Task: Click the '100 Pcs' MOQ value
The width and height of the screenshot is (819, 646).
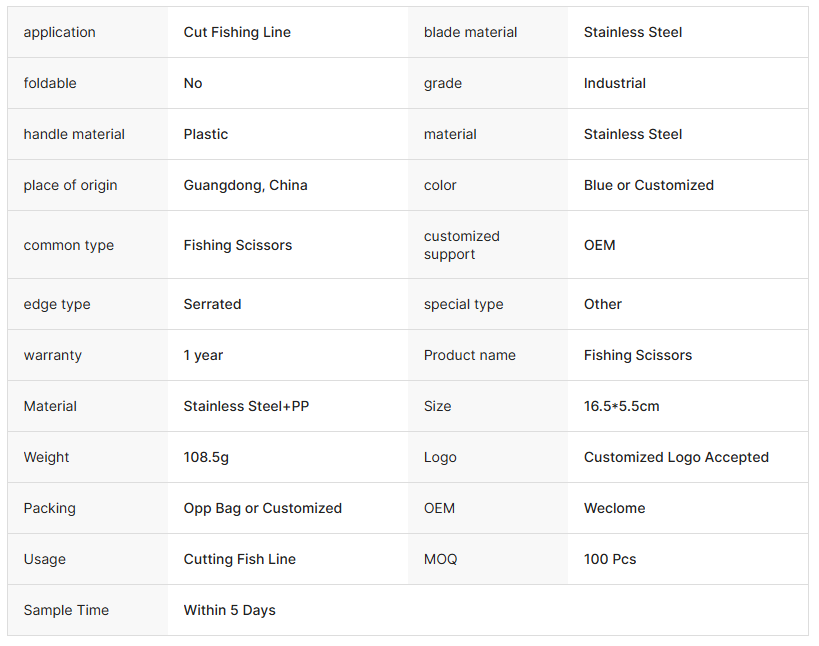Action: [x=610, y=559]
